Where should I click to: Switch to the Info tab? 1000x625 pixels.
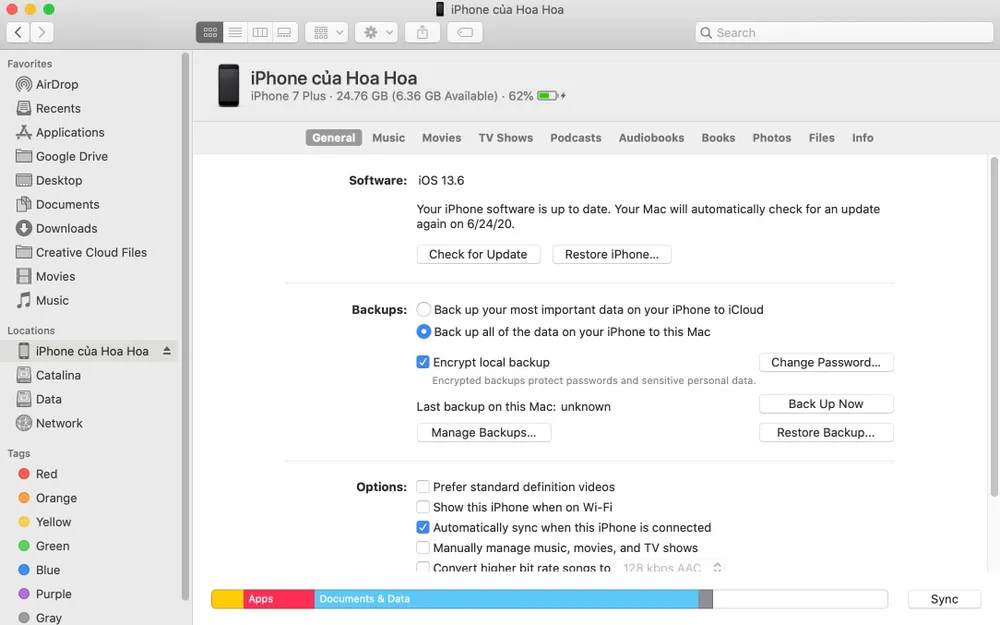862,138
